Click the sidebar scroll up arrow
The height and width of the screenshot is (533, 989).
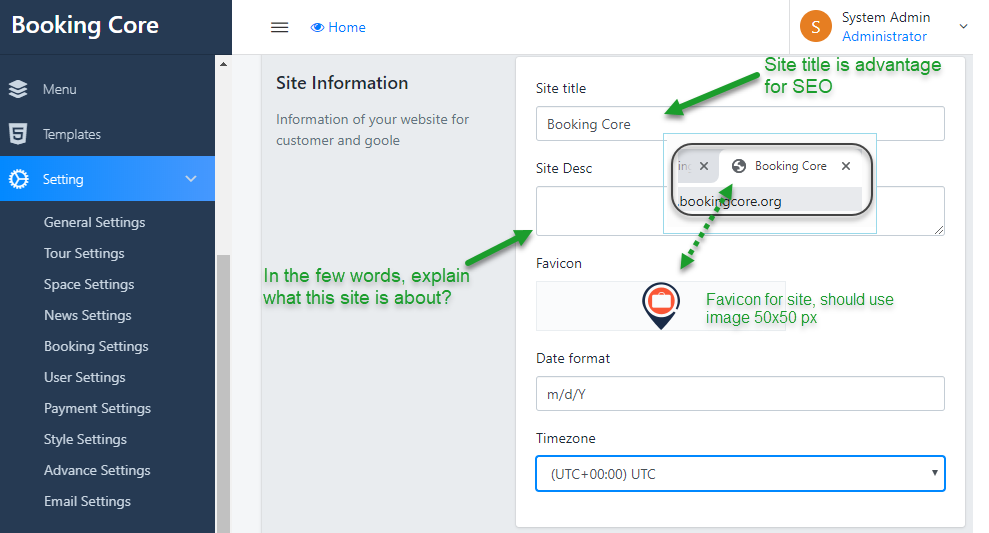pos(223,65)
